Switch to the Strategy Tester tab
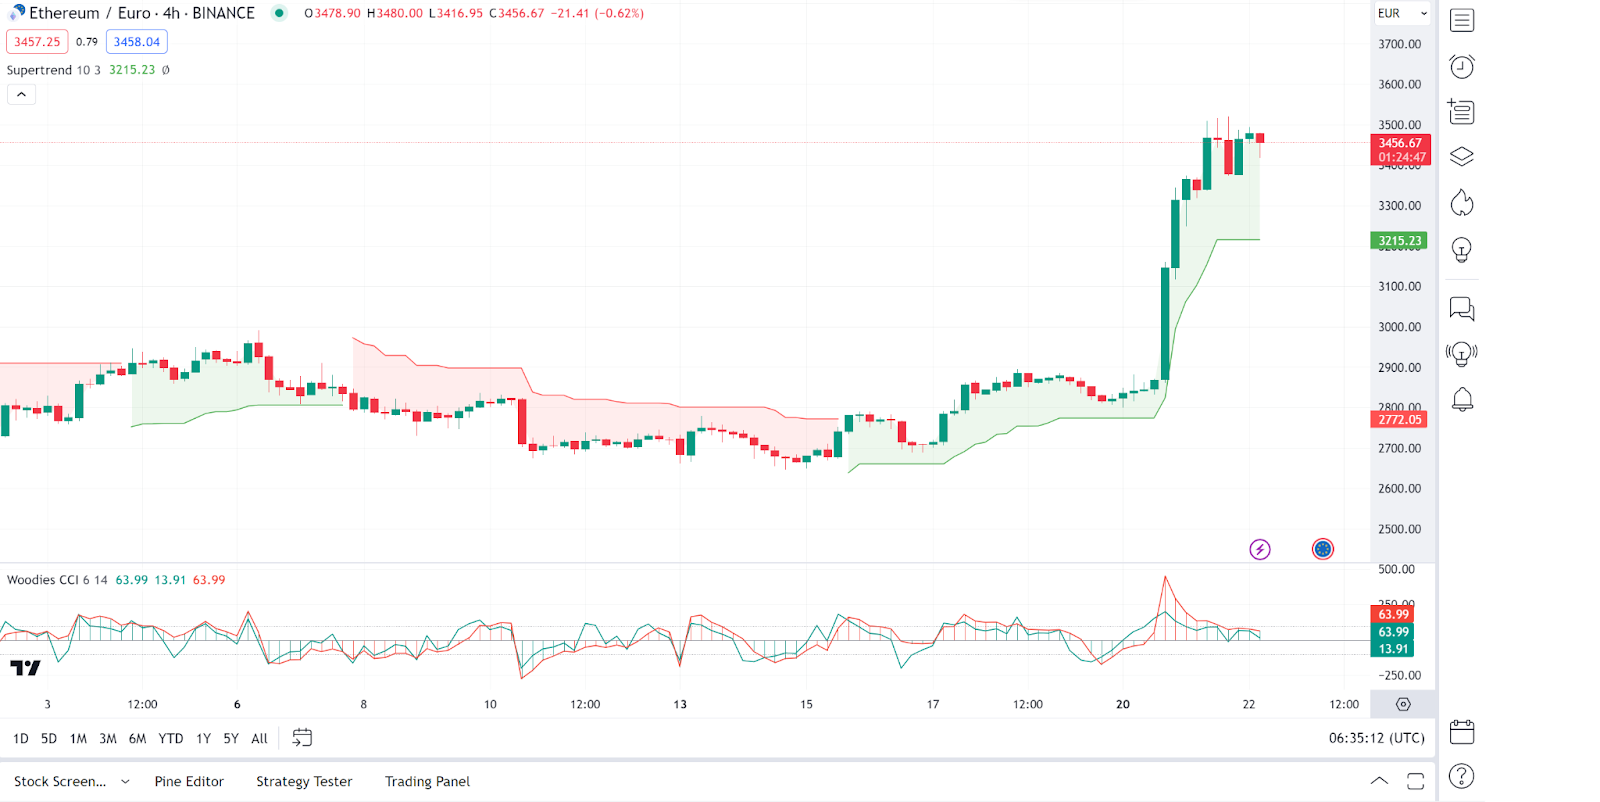 304,782
